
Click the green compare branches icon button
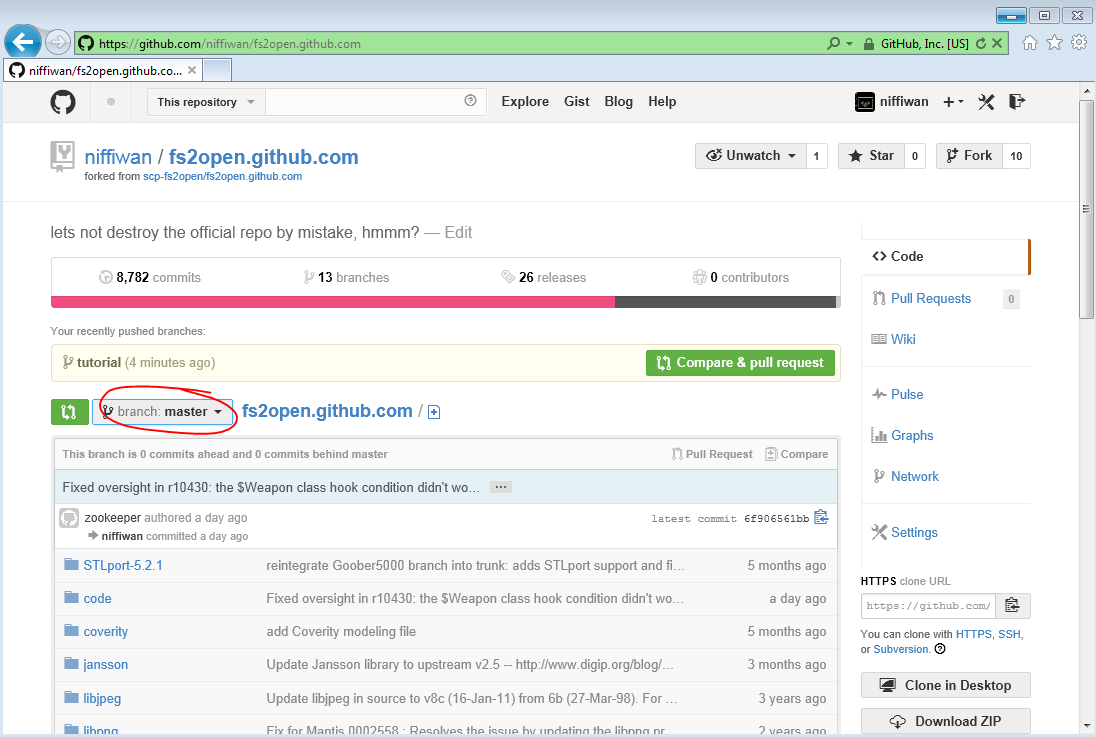pyautogui.click(x=68, y=412)
